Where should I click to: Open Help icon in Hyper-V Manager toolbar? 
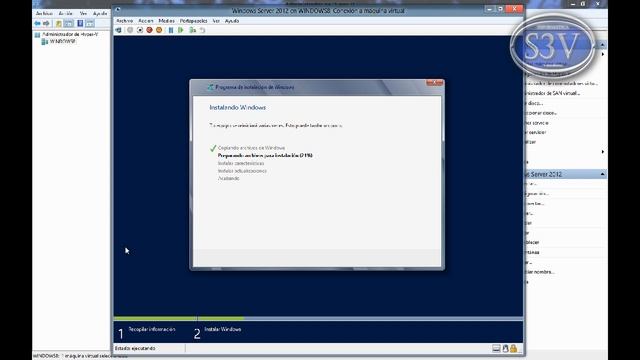[x=80, y=23]
